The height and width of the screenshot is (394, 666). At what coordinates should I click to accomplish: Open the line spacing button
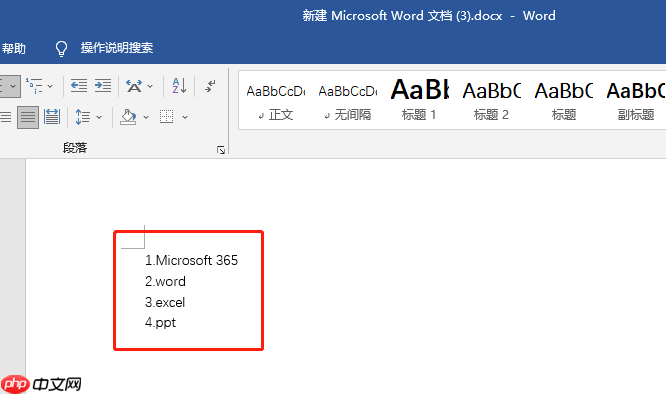click(x=82, y=117)
